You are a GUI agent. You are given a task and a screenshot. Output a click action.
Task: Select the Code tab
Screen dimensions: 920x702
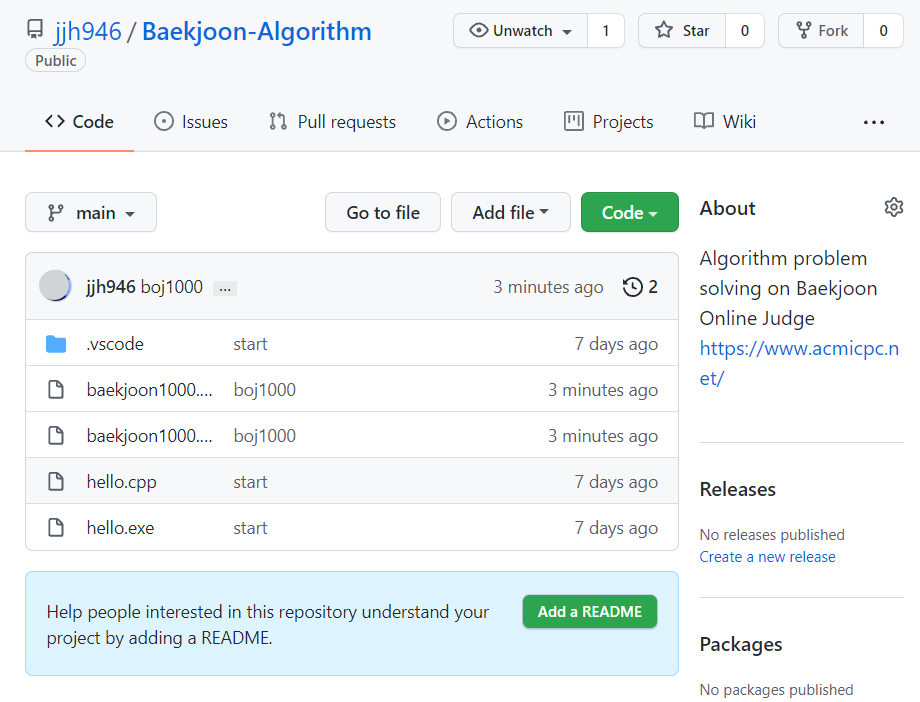click(x=79, y=122)
